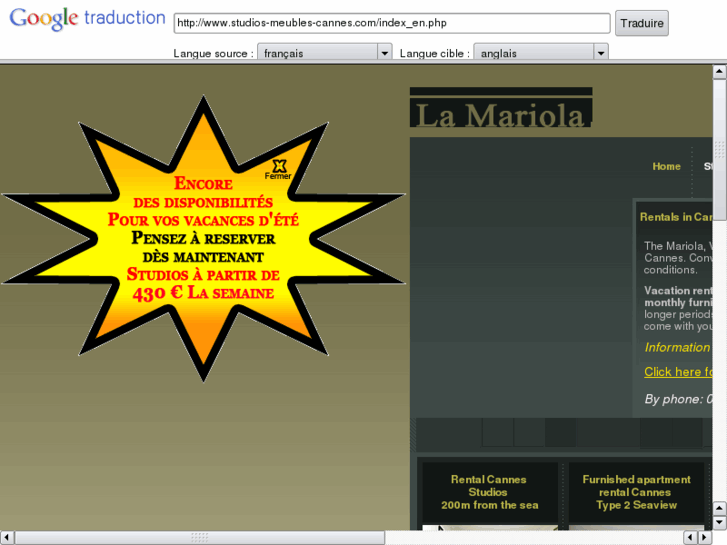The height and width of the screenshot is (545, 727).
Task: Open the Home menu item
Action: pyautogui.click(x=666, y=166)
